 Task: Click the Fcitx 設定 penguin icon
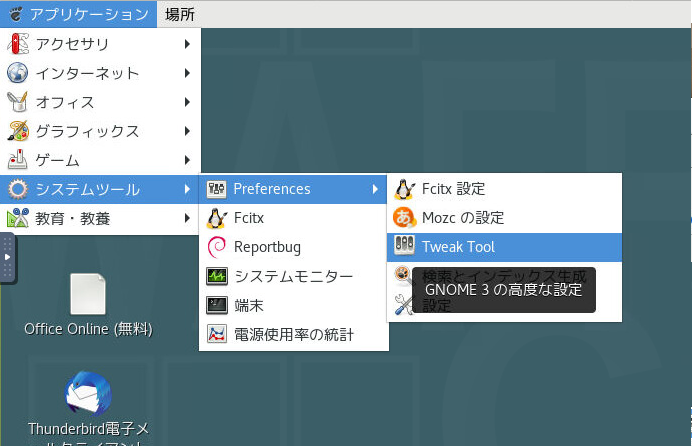(405, 189)
